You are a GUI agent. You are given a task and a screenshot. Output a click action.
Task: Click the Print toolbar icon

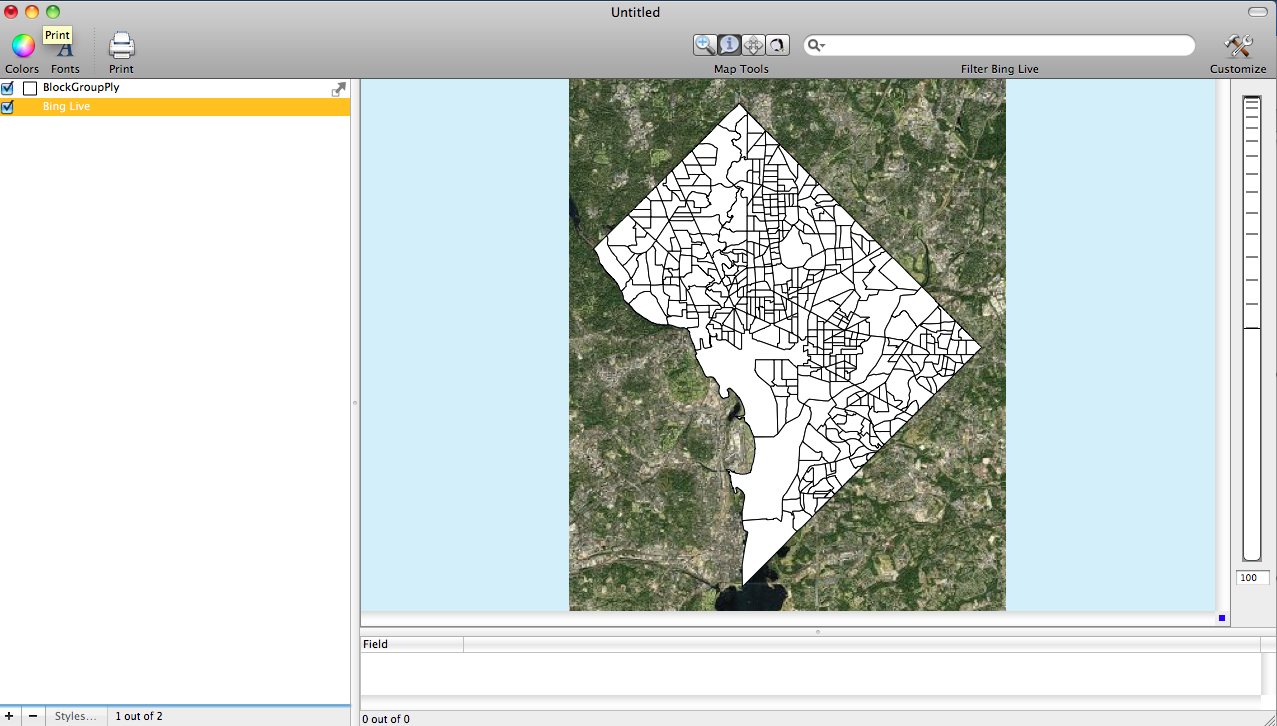(x=121, y=46)
